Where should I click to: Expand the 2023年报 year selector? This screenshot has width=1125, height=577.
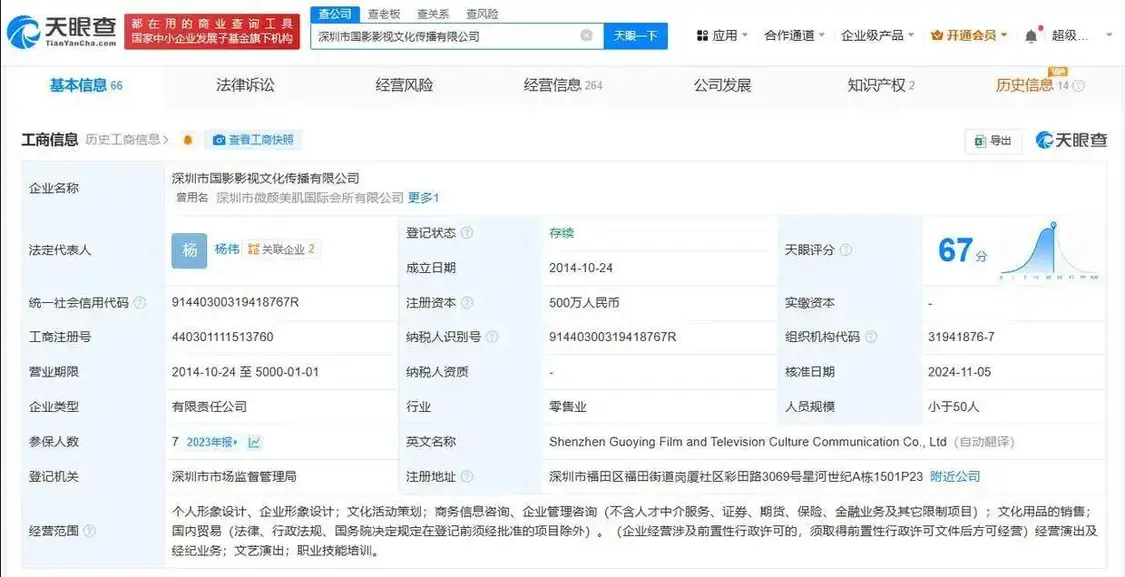point(212,442)
